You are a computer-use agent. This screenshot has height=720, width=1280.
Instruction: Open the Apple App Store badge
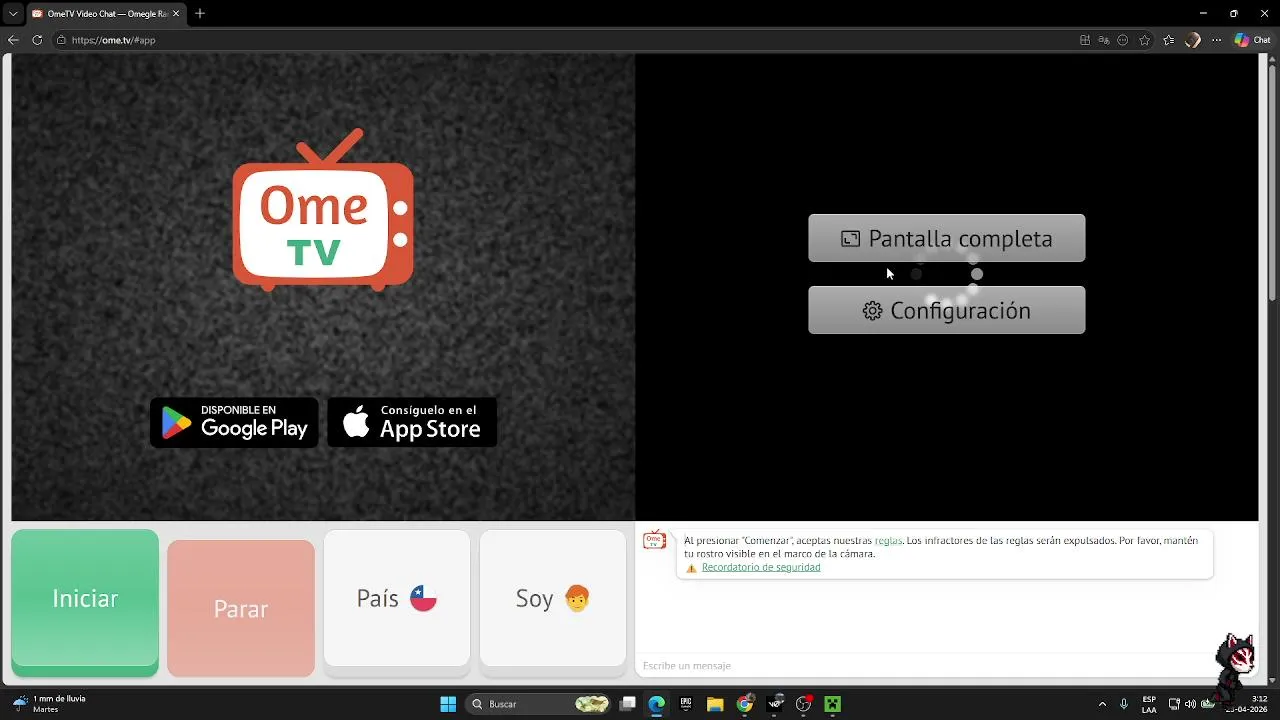click(x=412, y=422)
